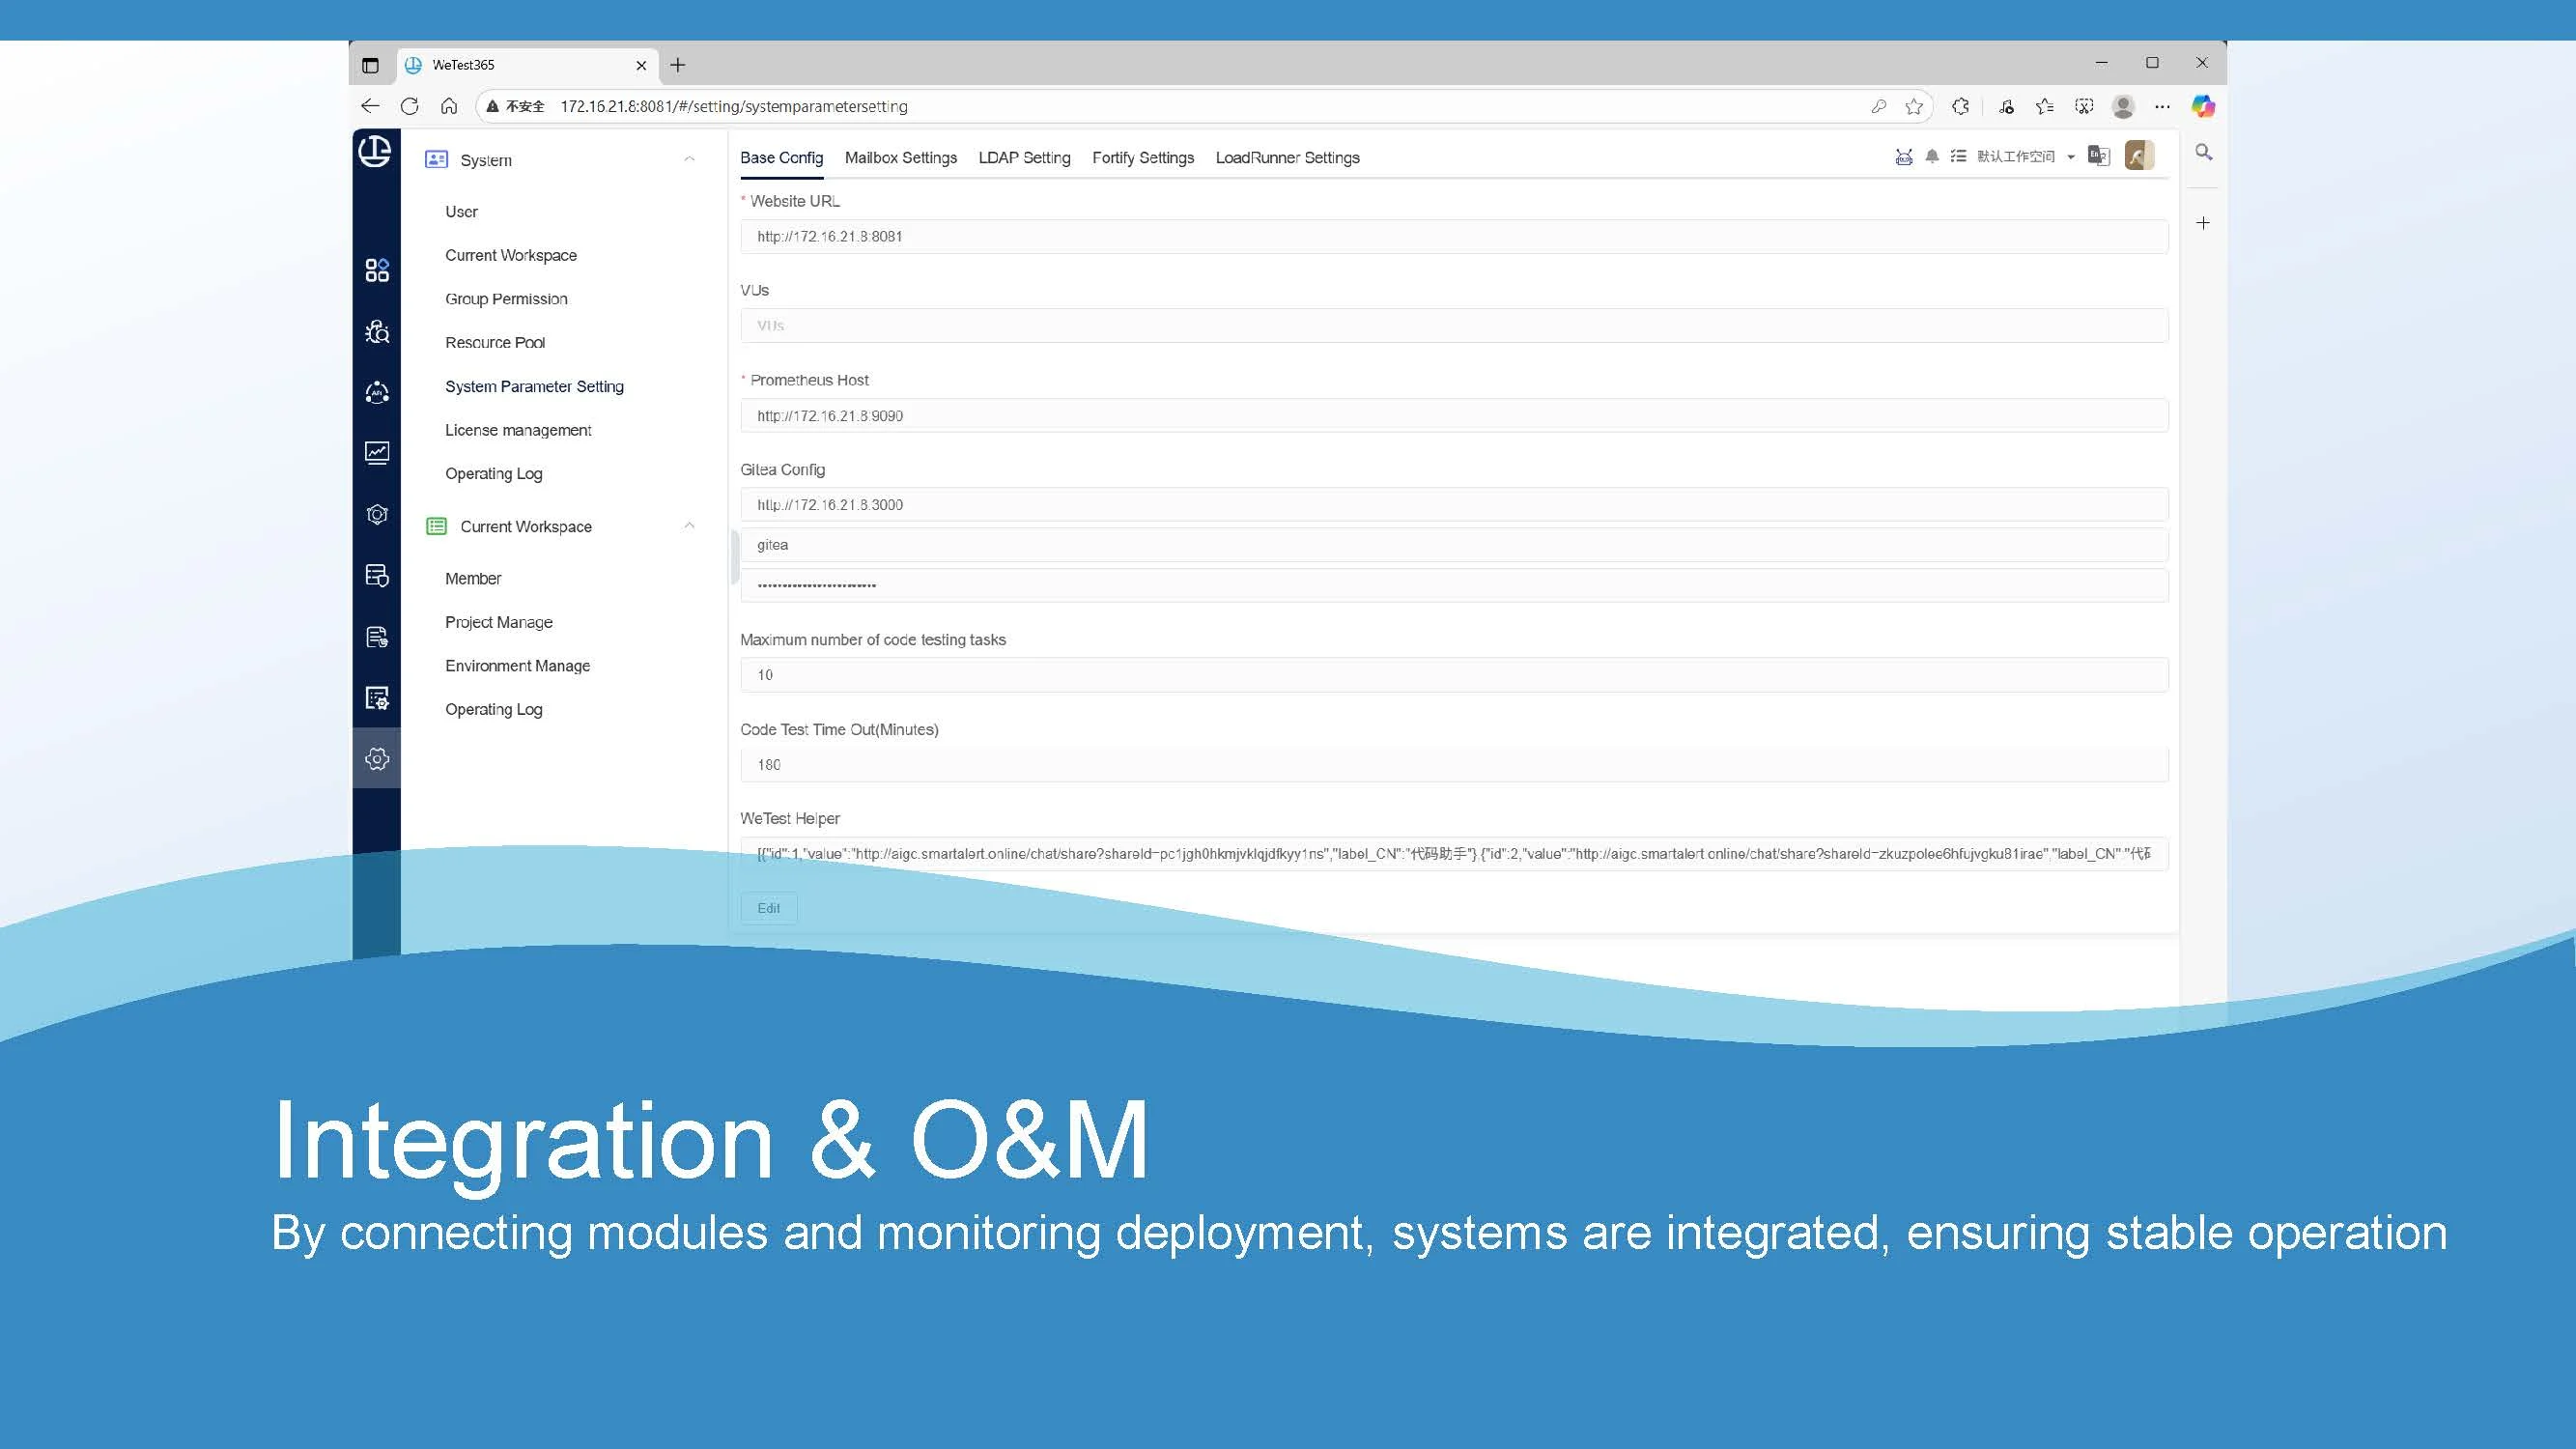
Task: Switch to the Fortify Settings tab
Action: (x=1143, y=158)
